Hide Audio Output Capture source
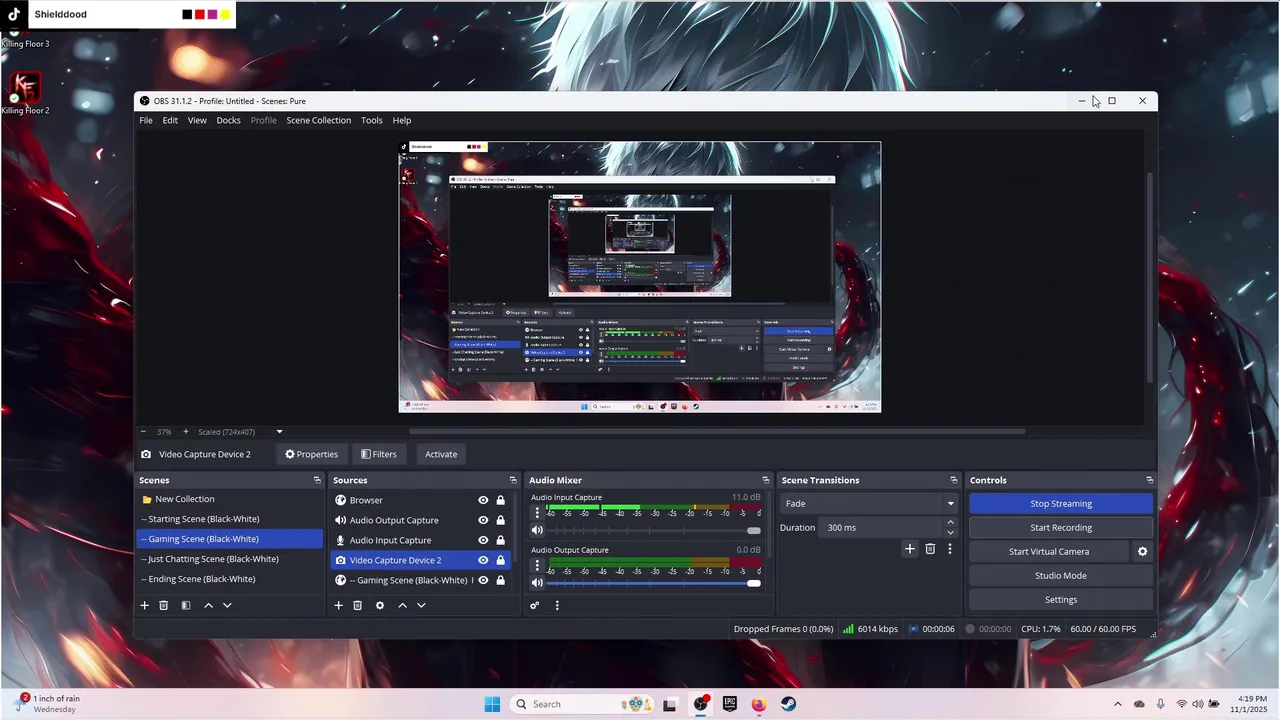1280x720 pixels. coord(483,520)
